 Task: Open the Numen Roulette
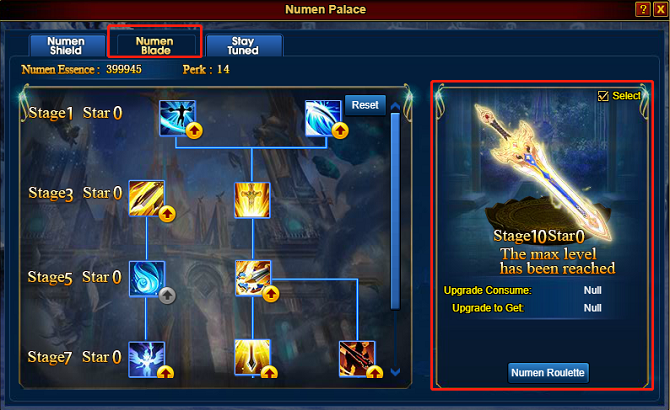pos(548,373)
